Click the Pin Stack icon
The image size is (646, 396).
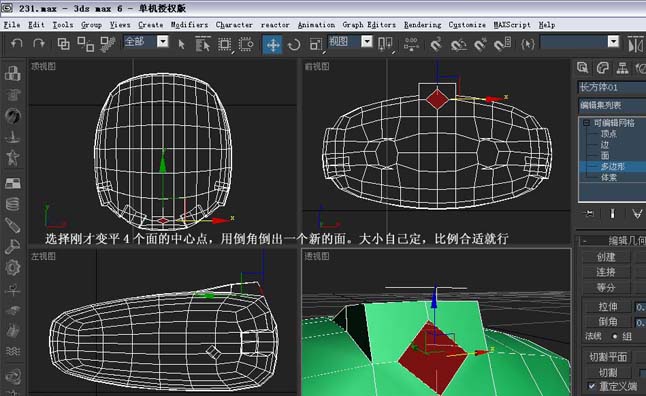[x=589, y=213]
